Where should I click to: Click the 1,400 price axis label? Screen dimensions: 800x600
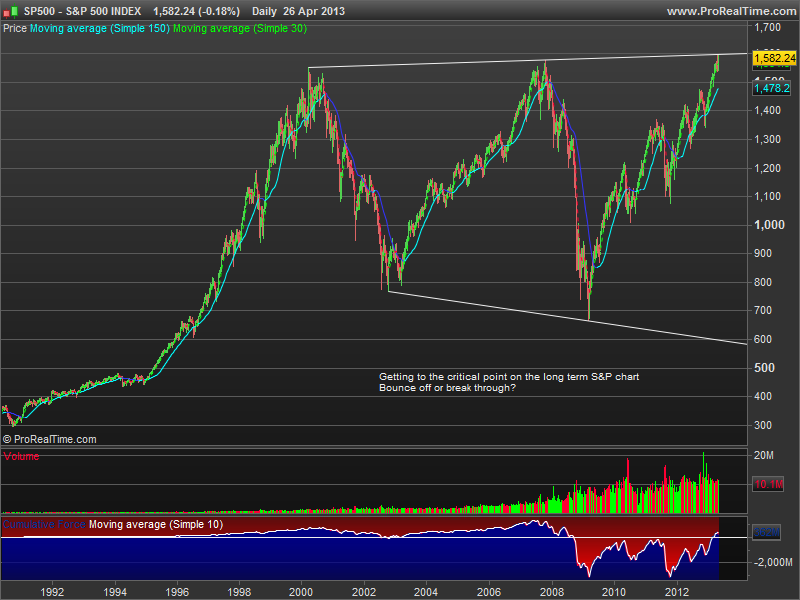click(x=767, y=110)
